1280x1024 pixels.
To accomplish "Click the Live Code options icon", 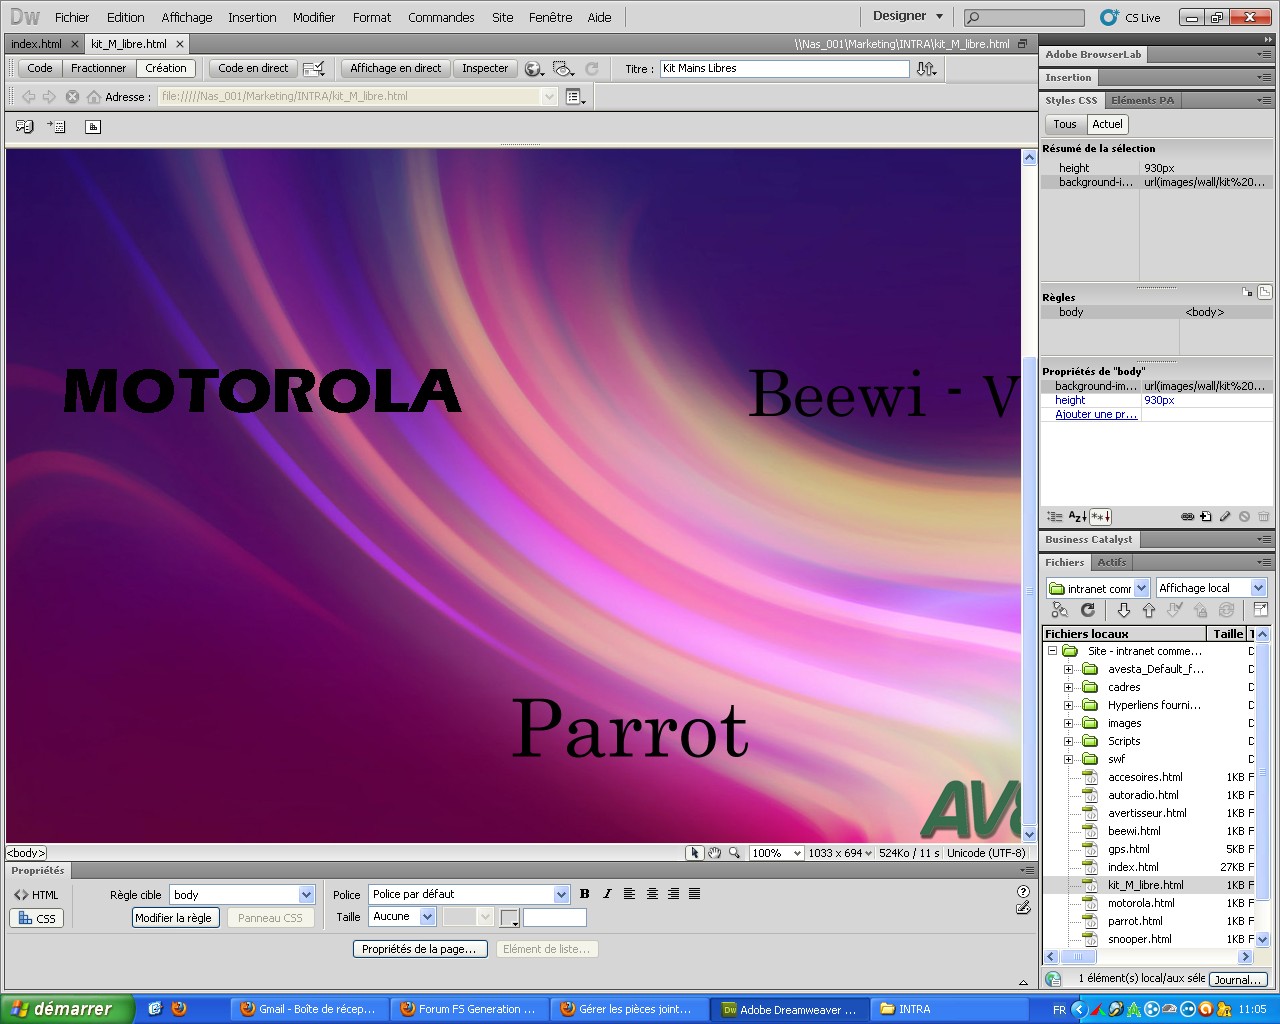I will coord(314,69).
